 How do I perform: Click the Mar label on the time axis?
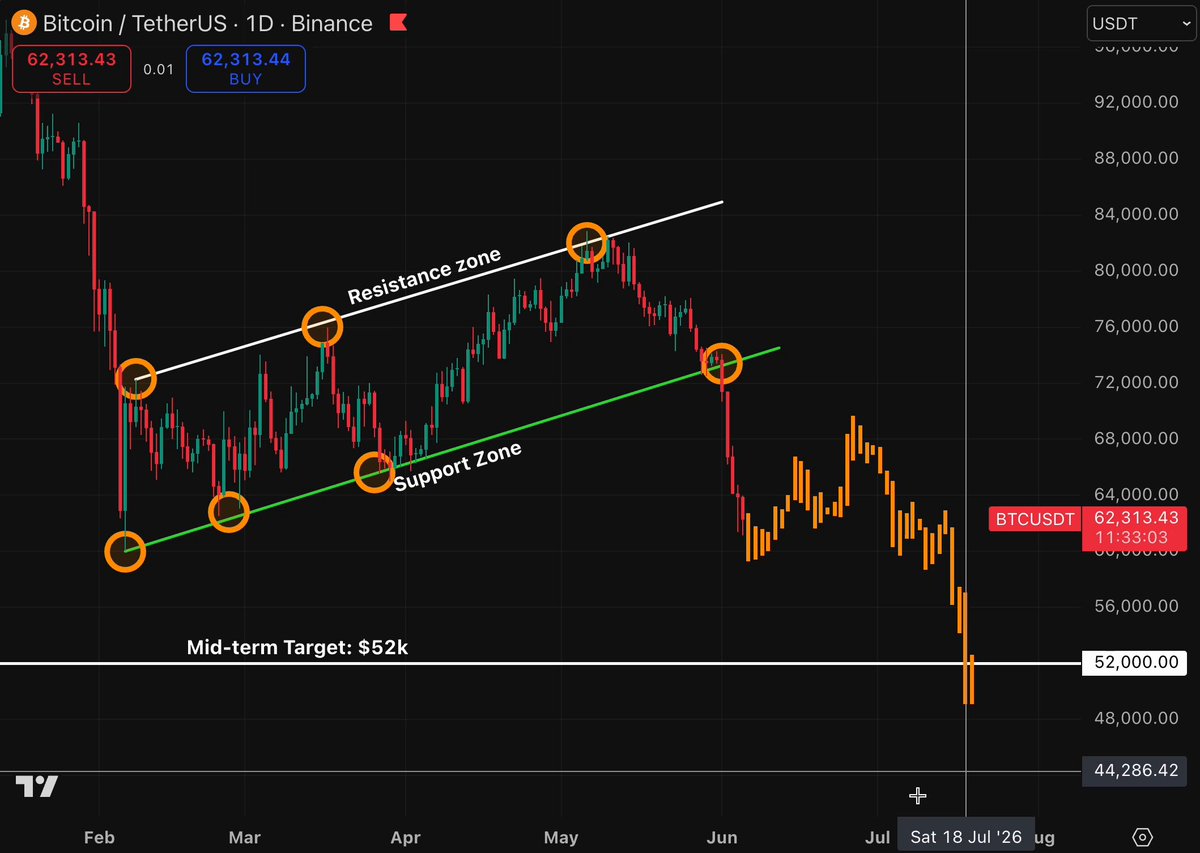(x=245, y=836)
